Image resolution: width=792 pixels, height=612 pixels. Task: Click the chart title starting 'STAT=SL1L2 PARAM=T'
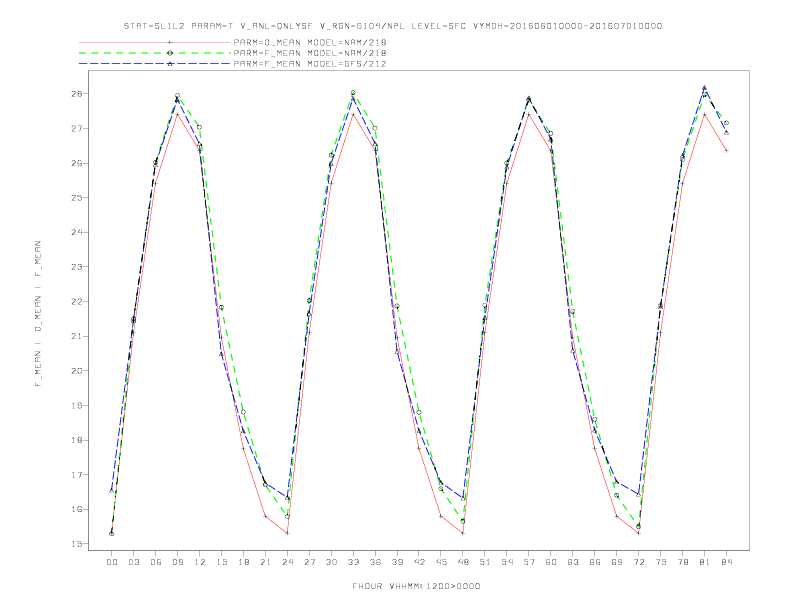click(392, 26)
